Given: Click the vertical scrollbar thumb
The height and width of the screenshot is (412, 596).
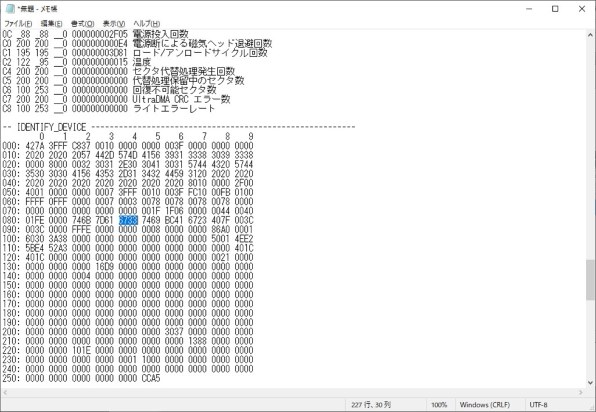Looking at the screenshot, I should (590, 280).
